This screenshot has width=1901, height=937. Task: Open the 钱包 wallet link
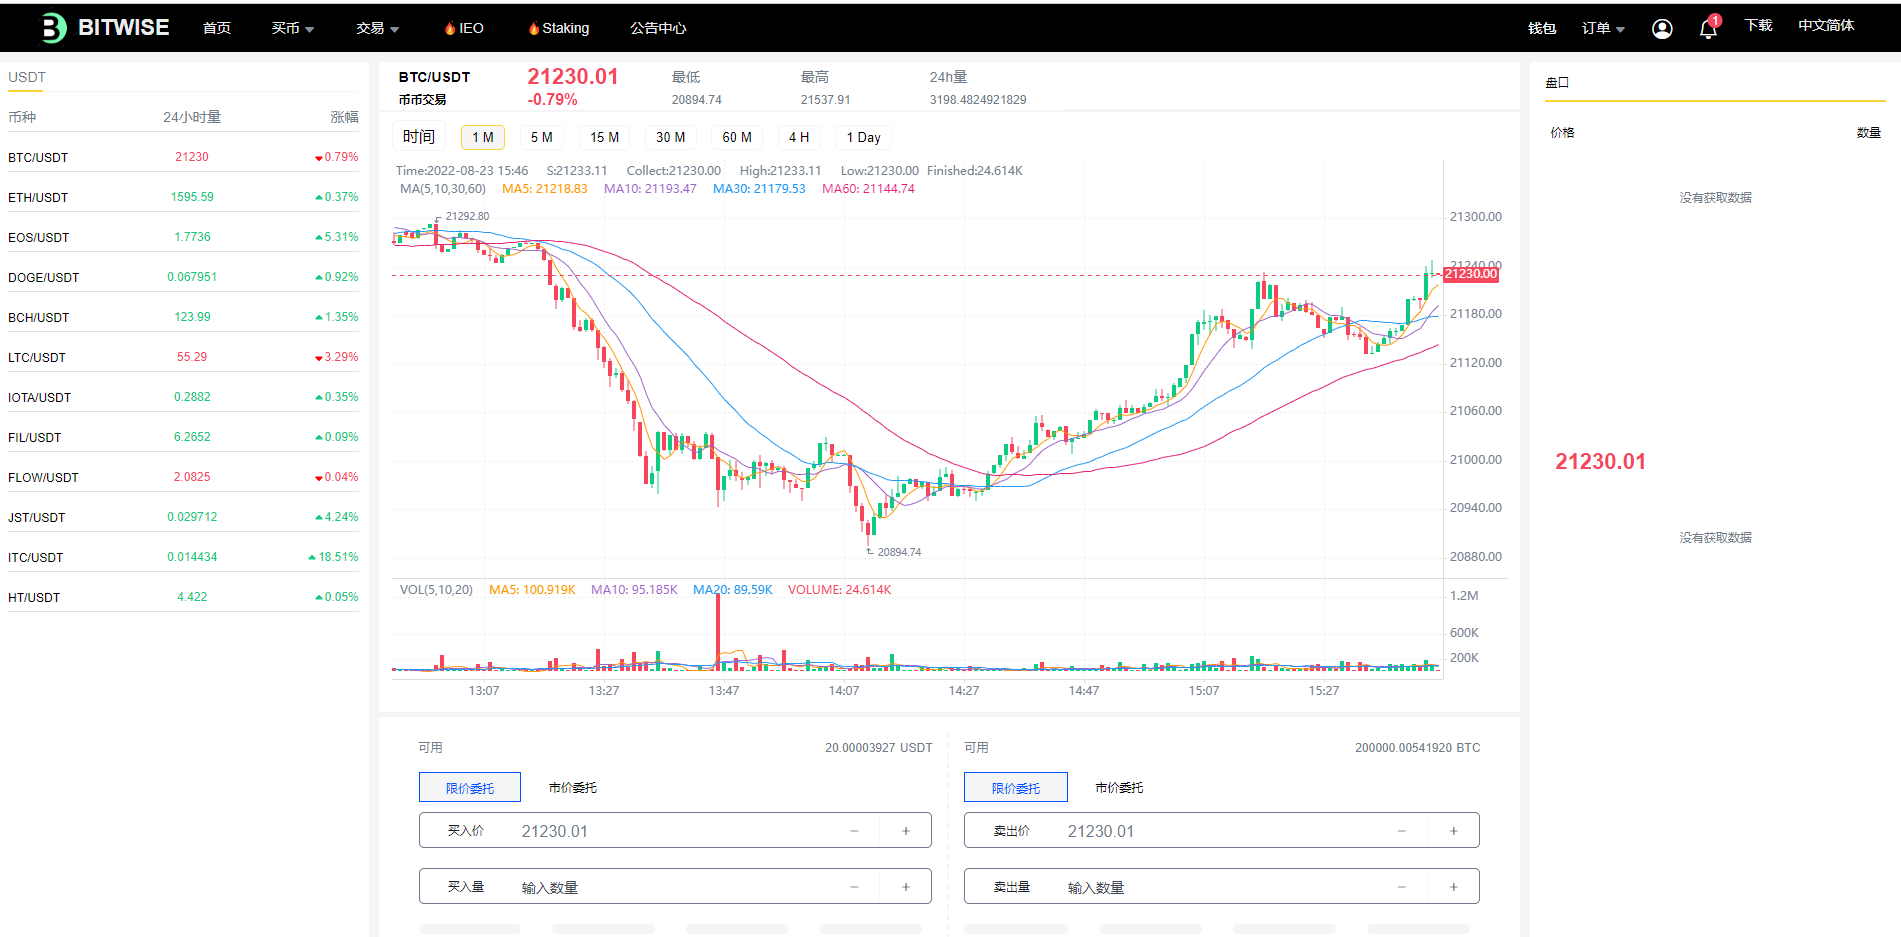click(1541, 28)
